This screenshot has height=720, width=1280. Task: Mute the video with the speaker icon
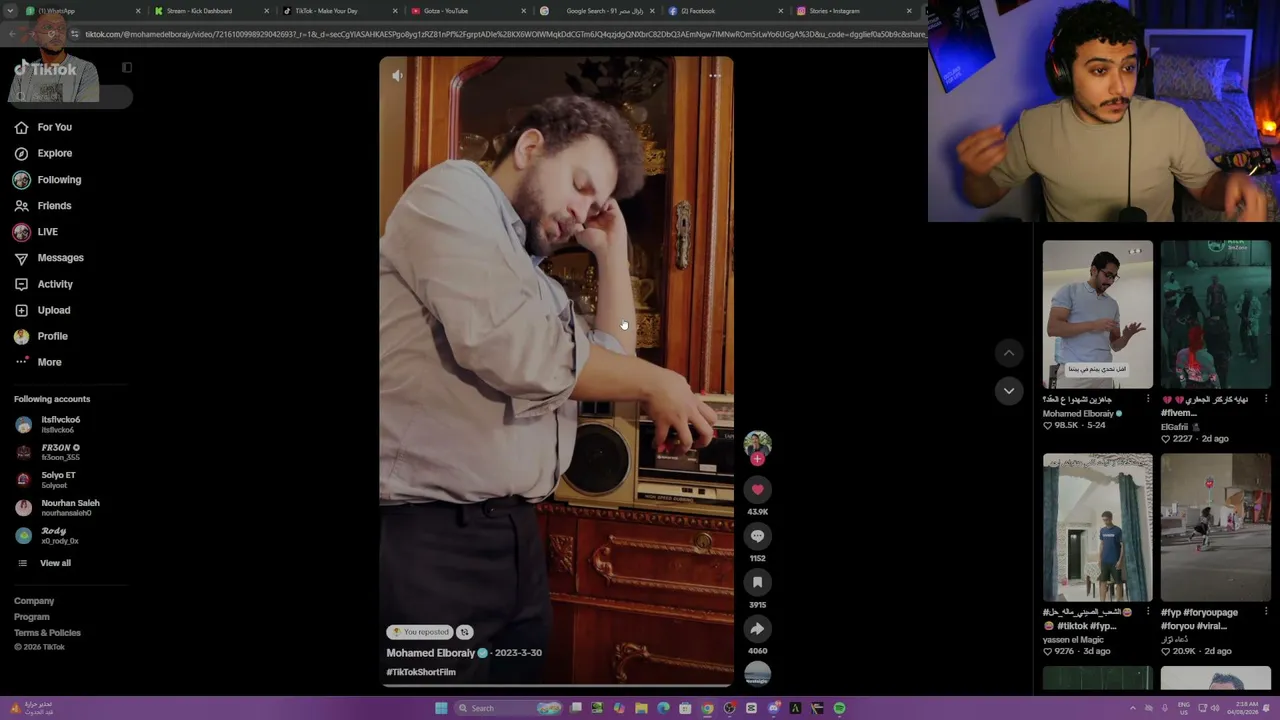pyautogui.click(x=397, y=75)
